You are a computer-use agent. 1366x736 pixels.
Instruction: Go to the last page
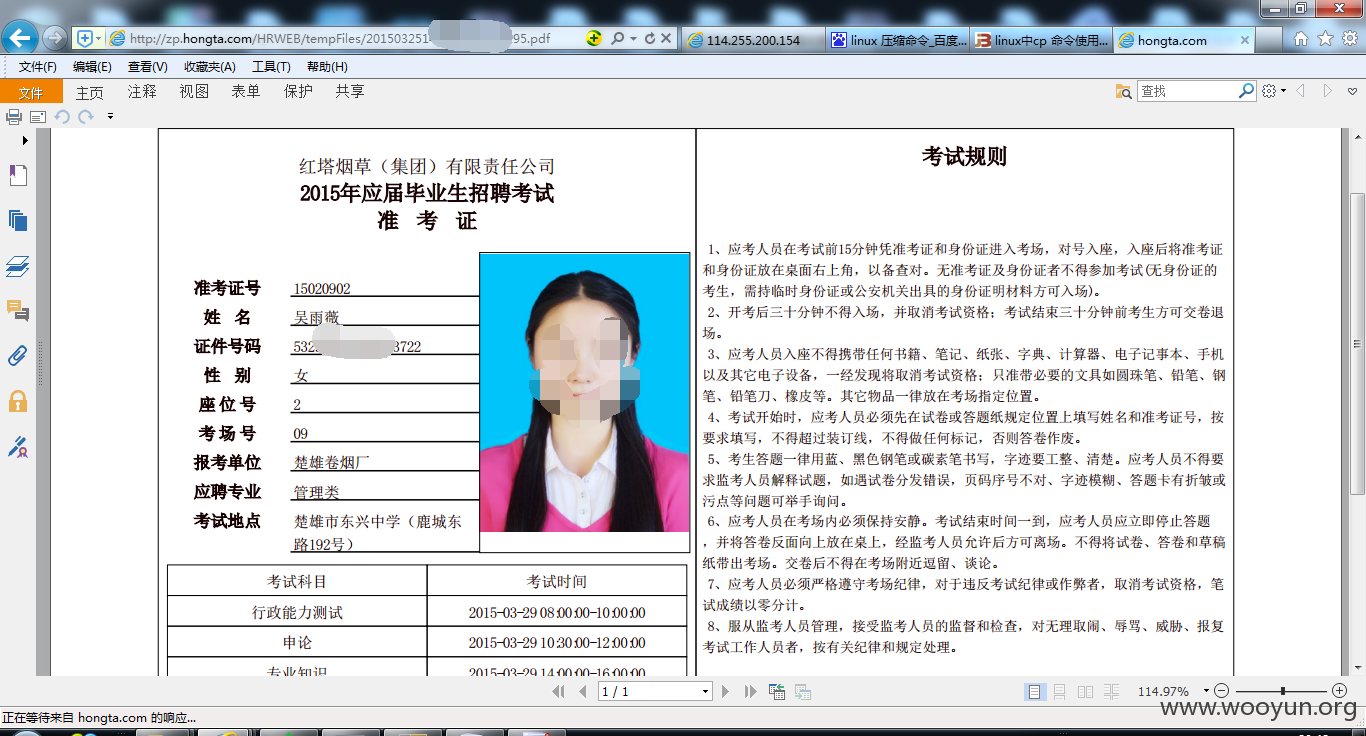click(750, 691)
